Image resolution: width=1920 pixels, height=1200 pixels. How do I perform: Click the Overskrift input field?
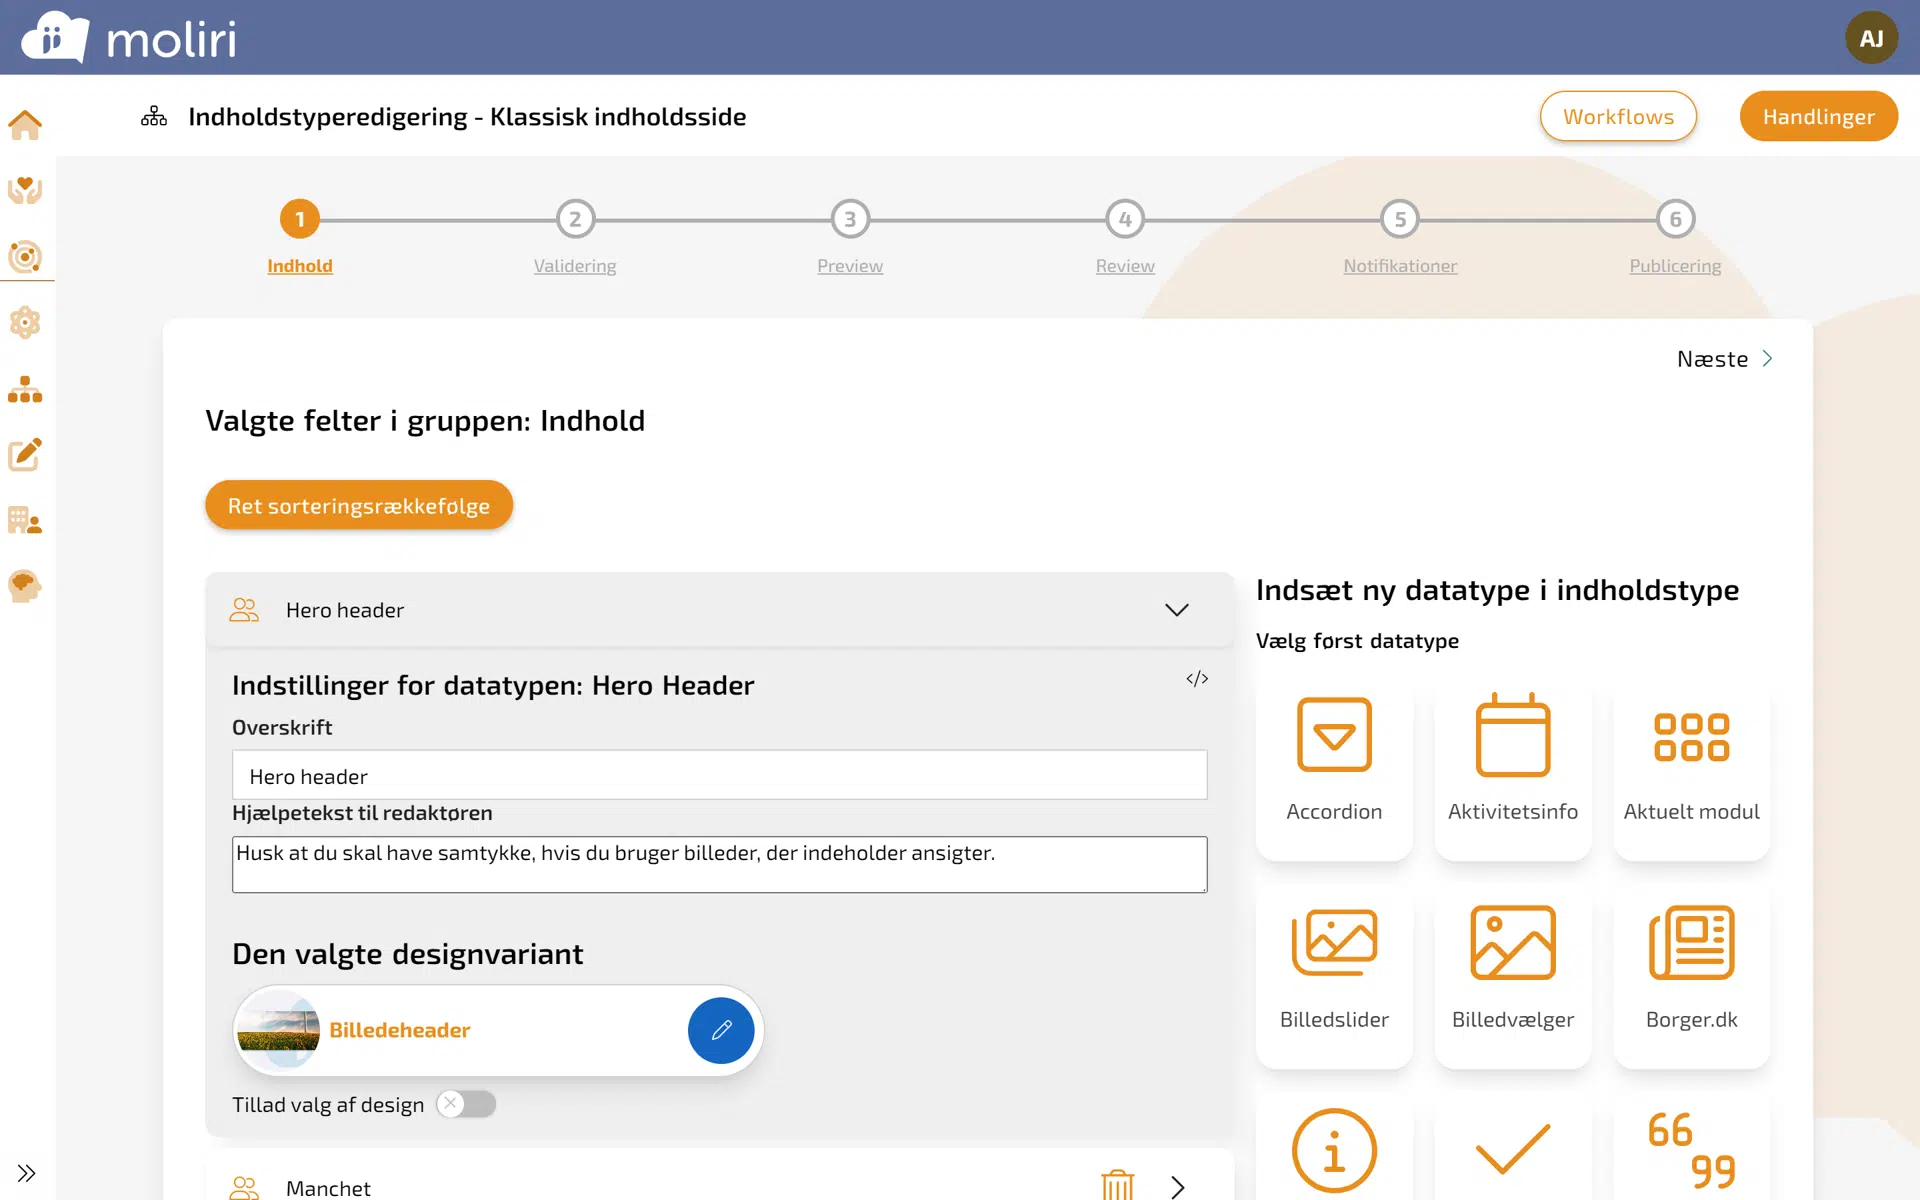tap(719, 776)
